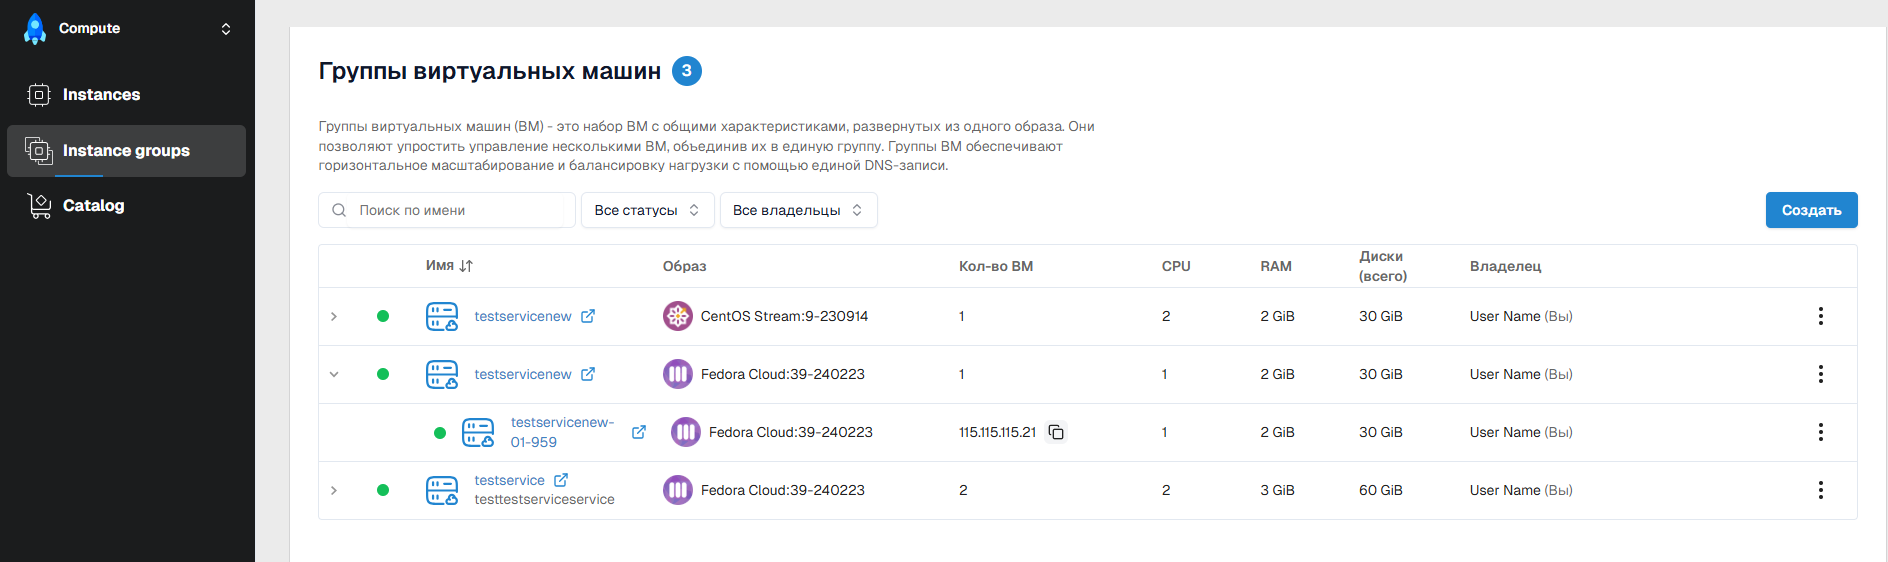The width and height of the screenshot is (1888, 562).
Task: Click the Compute rocket logo
Action: [35, 29]
